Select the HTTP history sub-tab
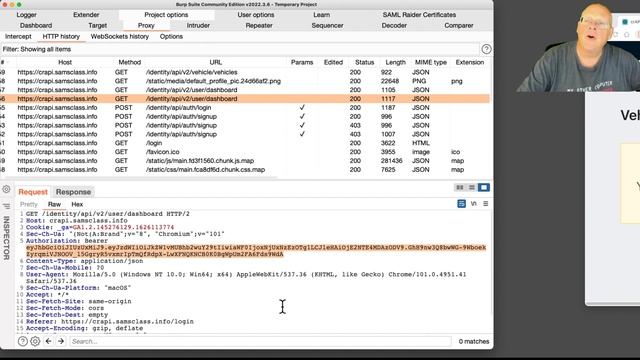This screenshot has height=360, width=640. (61, 36)
